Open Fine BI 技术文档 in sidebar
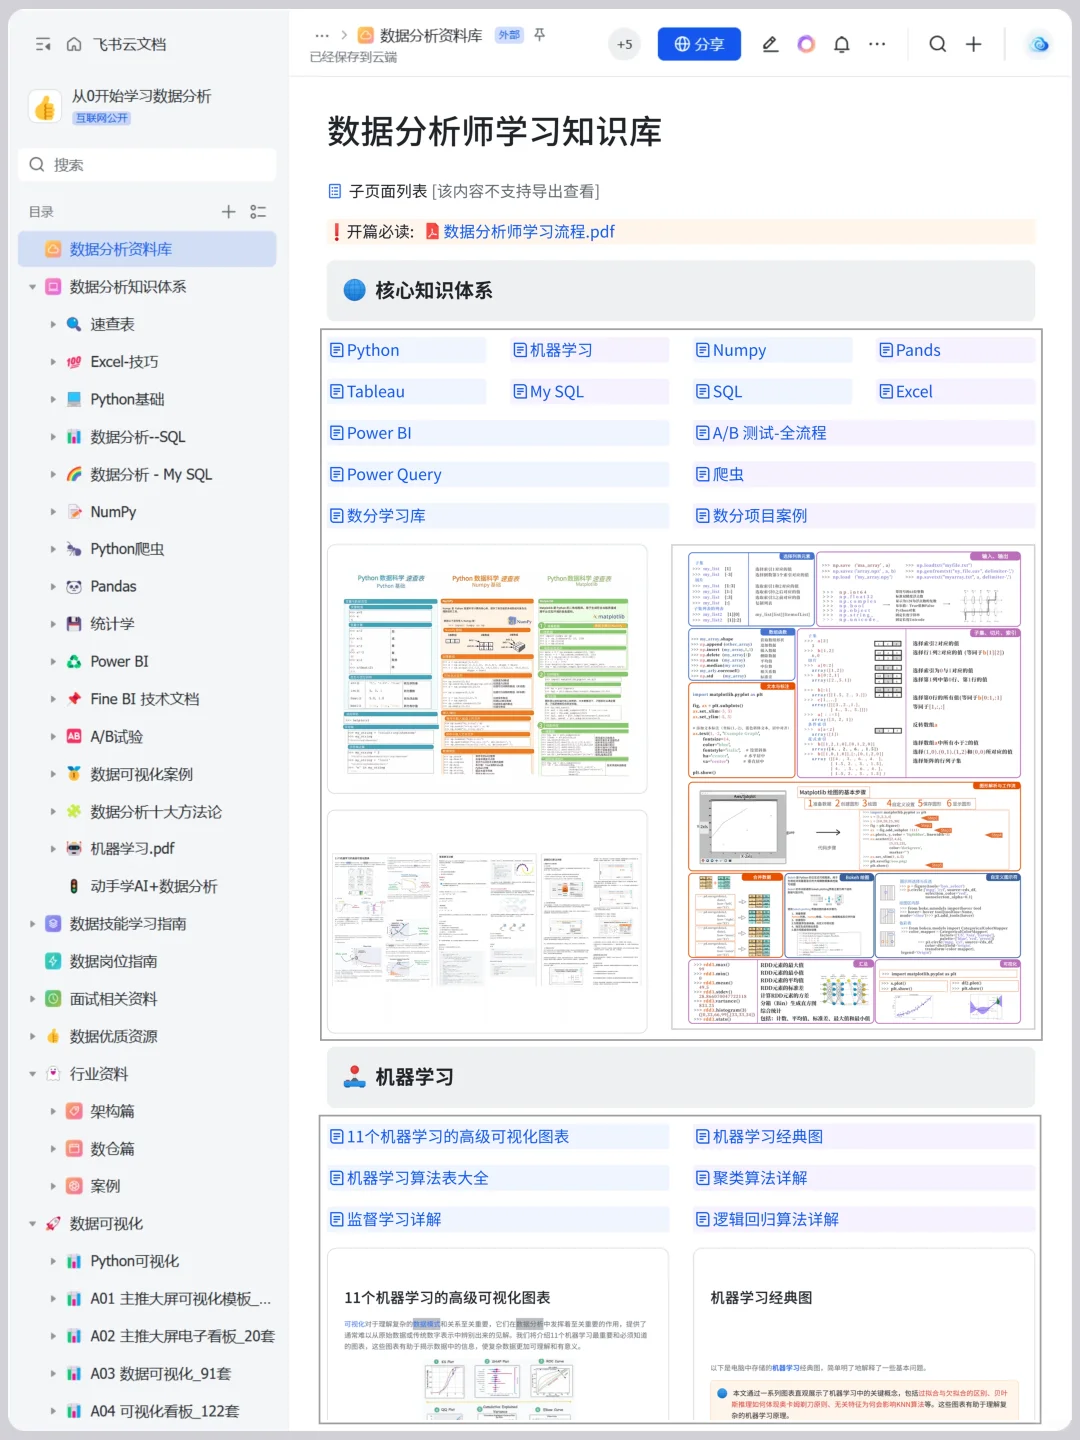 coord(145,699)
